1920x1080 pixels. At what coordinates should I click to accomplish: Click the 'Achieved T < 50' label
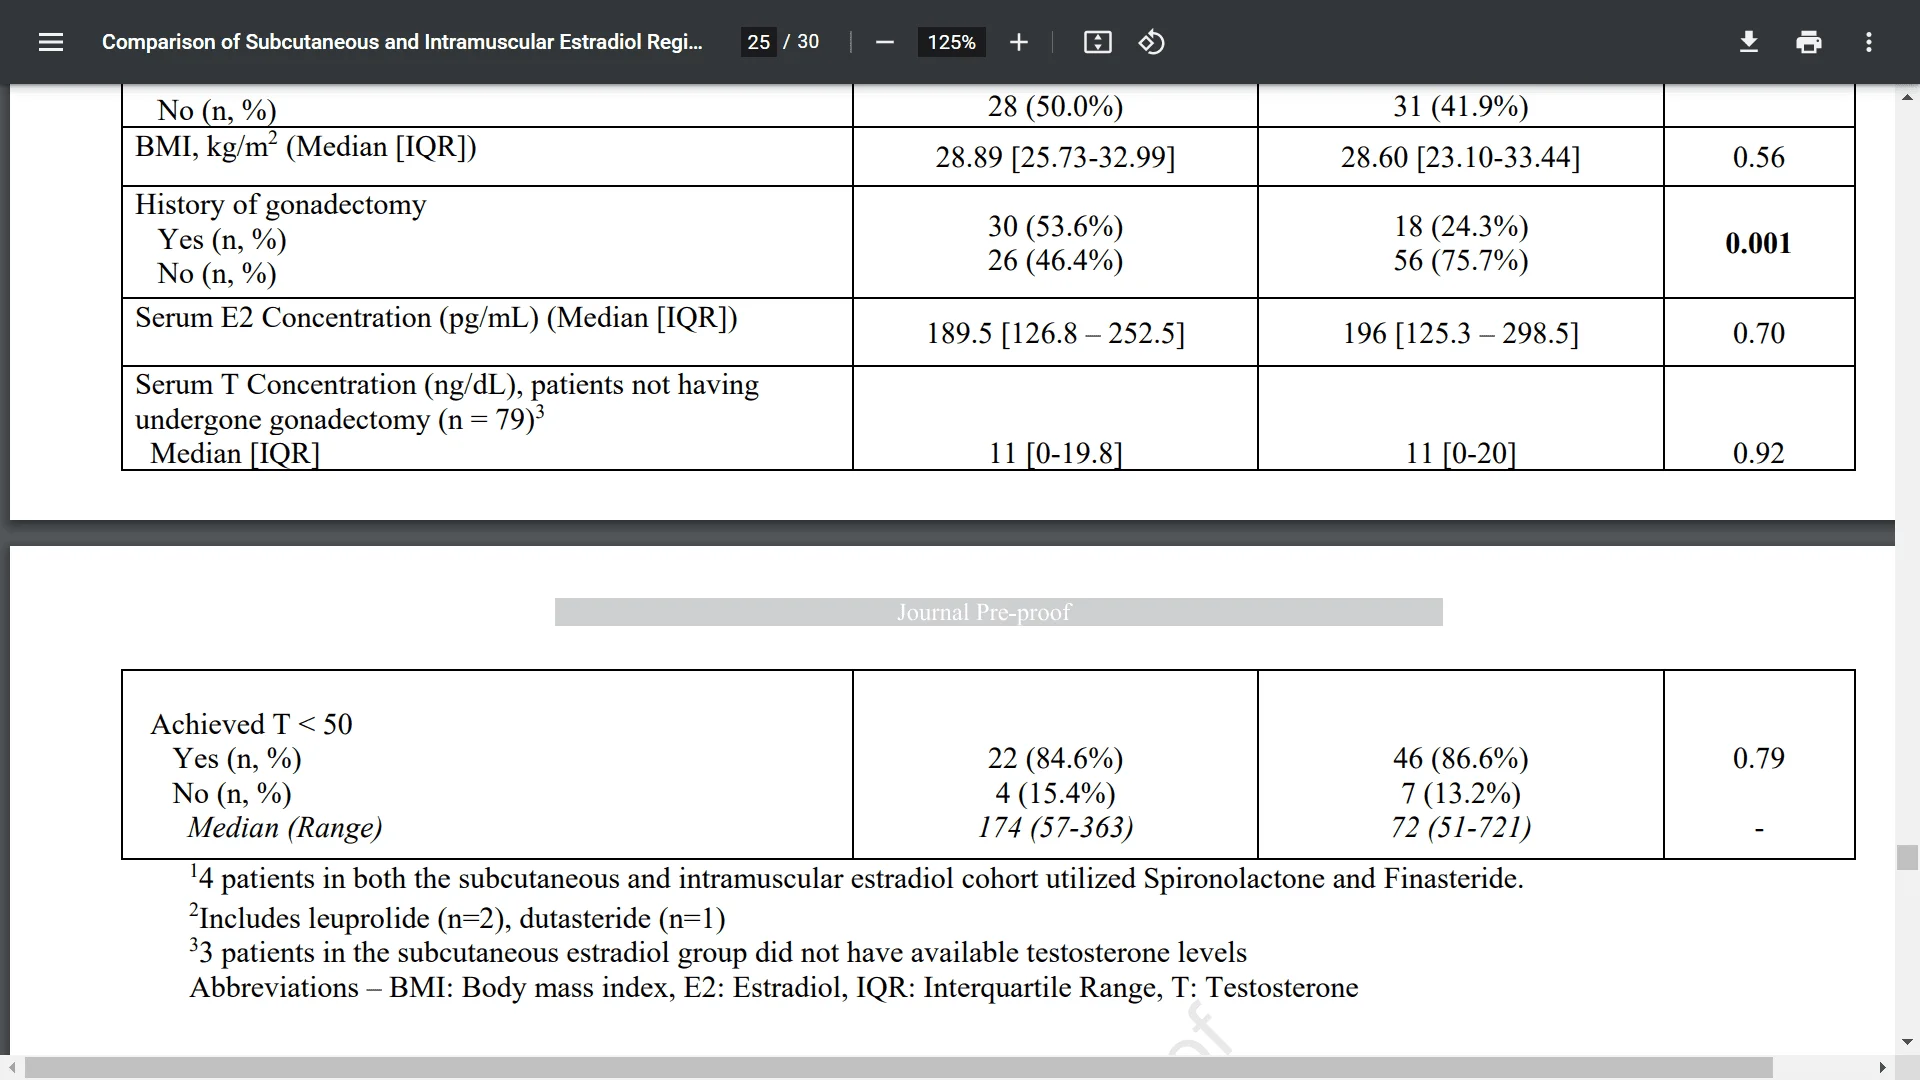251,724
